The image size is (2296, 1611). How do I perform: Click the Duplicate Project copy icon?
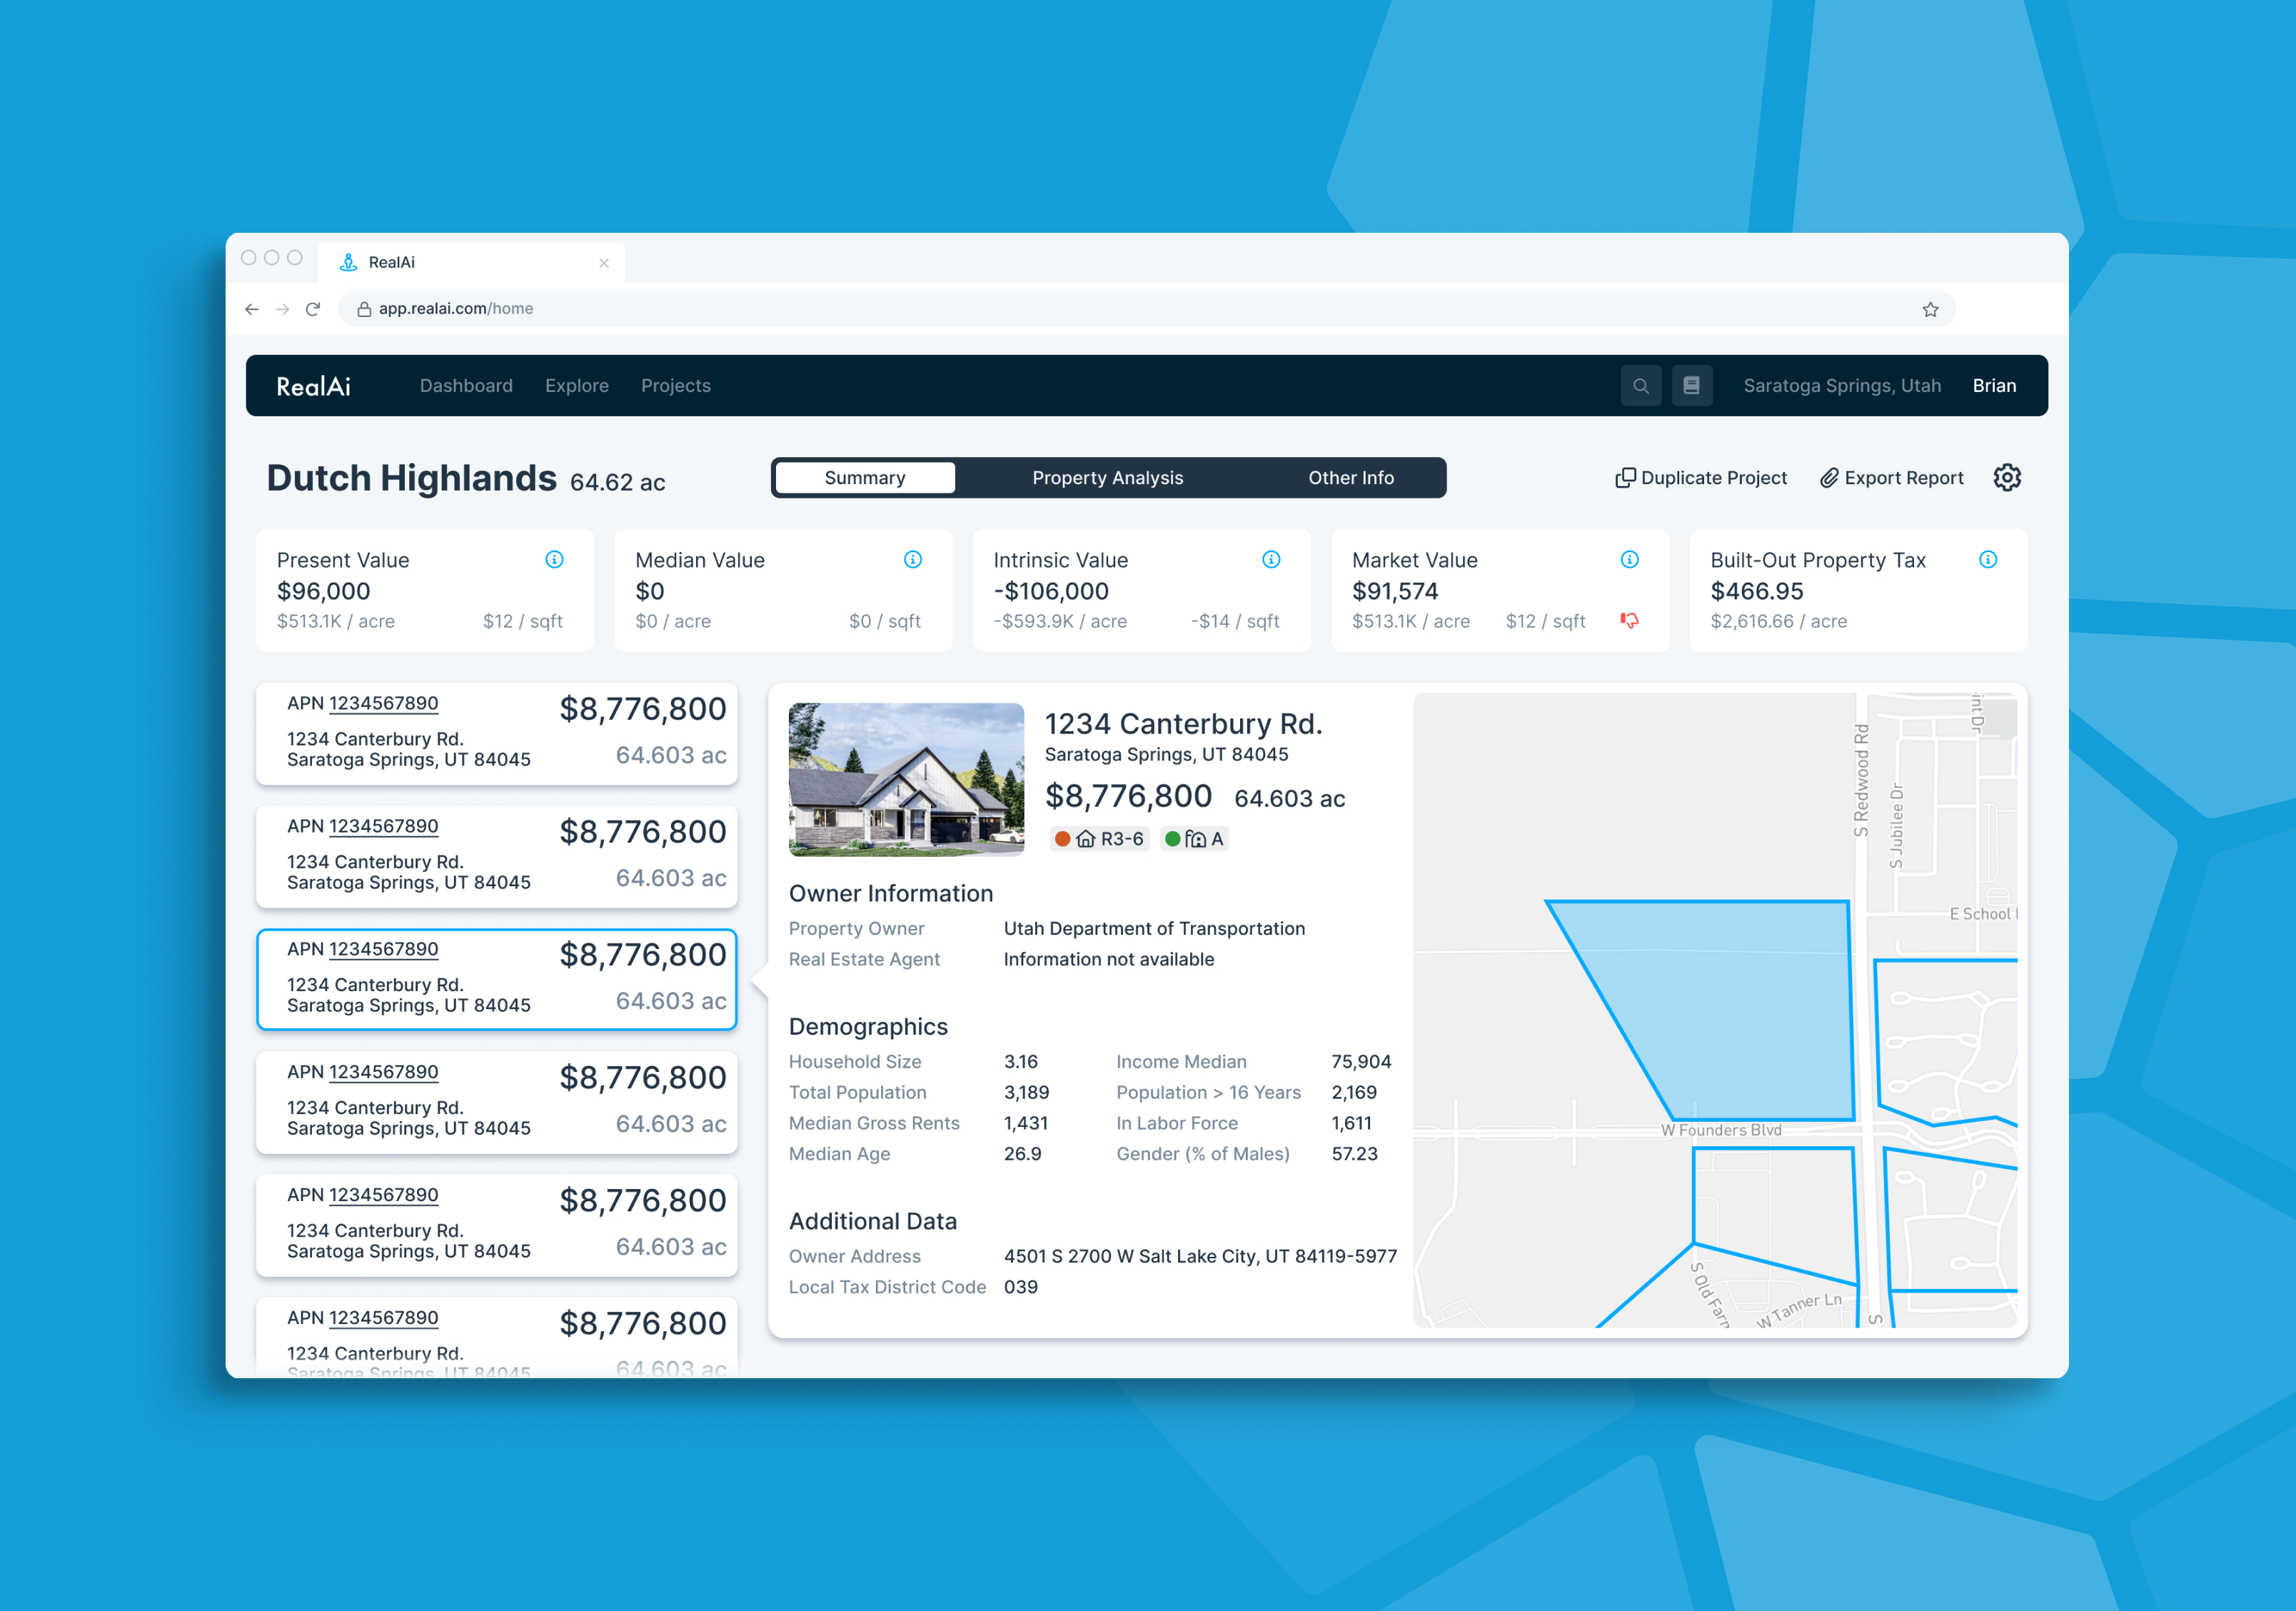pyautogui.click(x=1625, y=478)
